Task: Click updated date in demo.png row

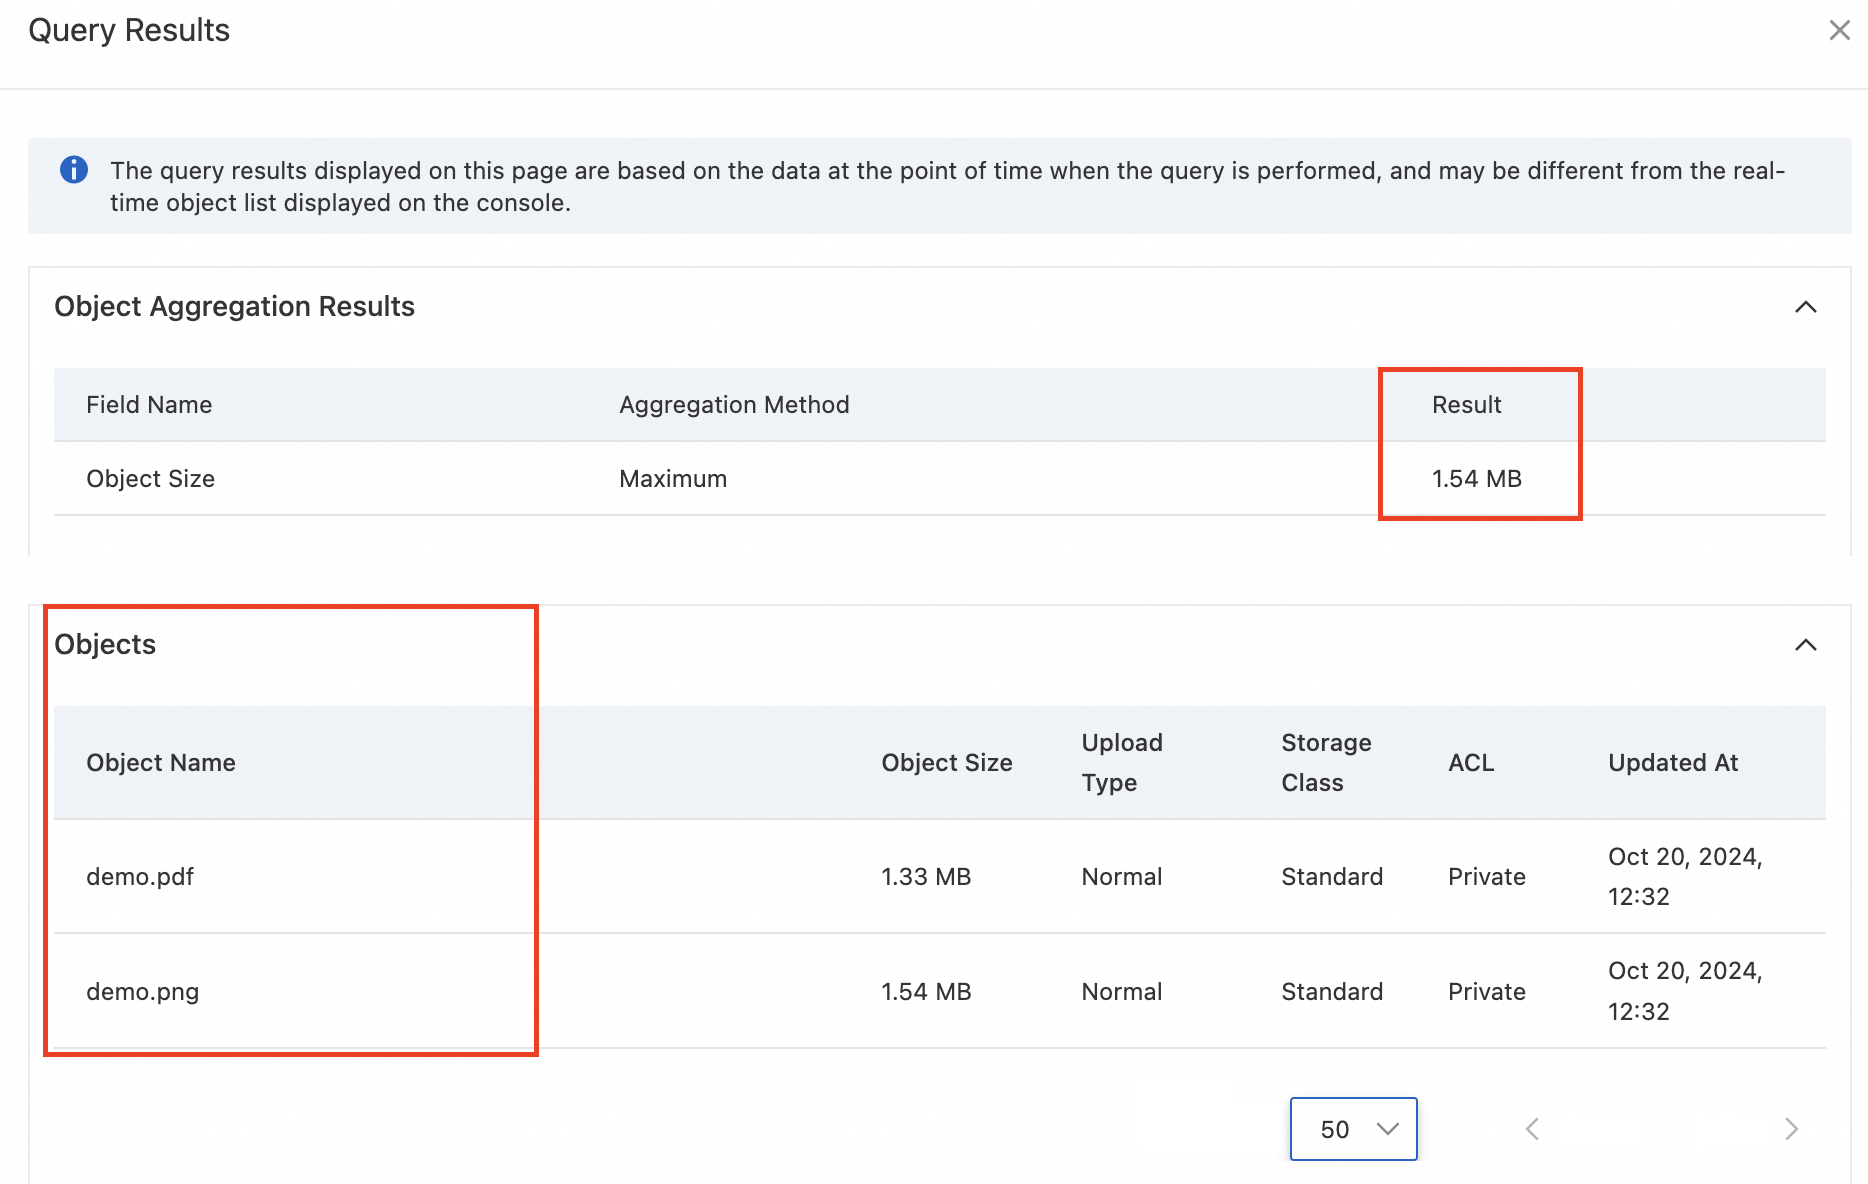Action: tap(1685, 991)
